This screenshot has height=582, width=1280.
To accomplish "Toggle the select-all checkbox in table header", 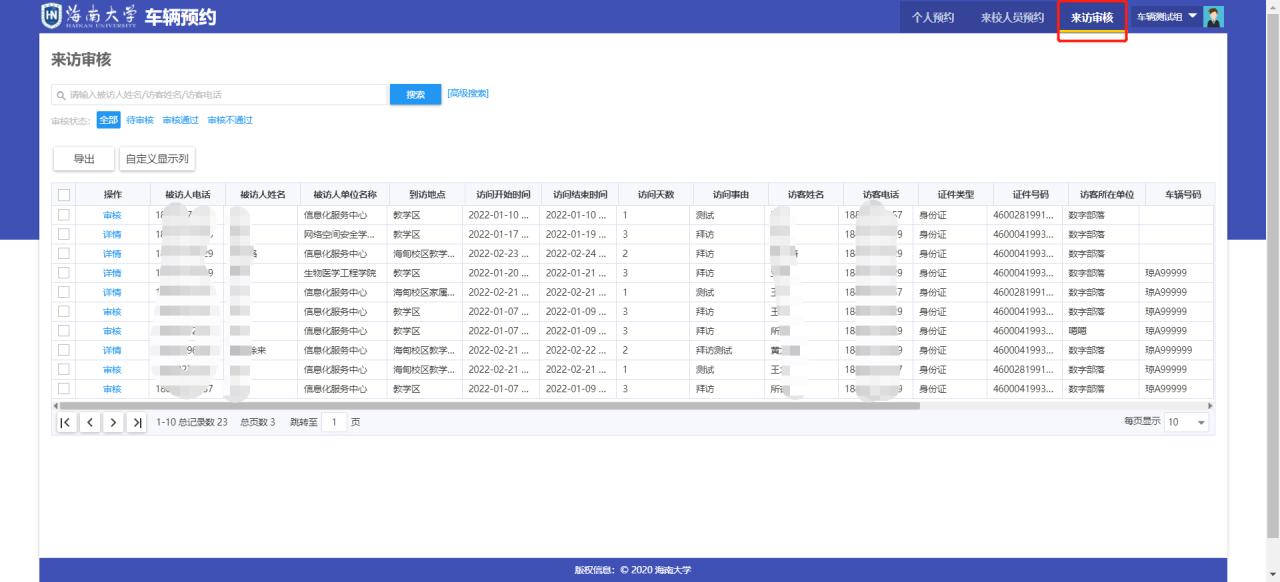I will coord(65,194).
